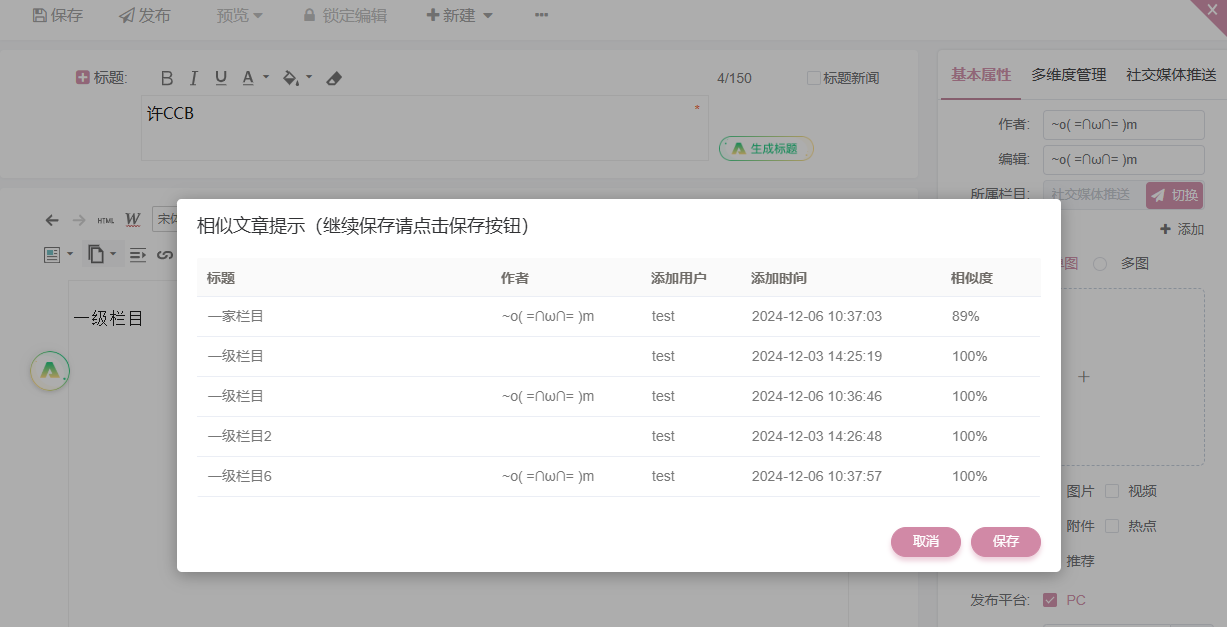The height and width of the screenshot is (627, 1227).
Task: Switch to the 多维度管理 tab
Action: click(1068, 75)
